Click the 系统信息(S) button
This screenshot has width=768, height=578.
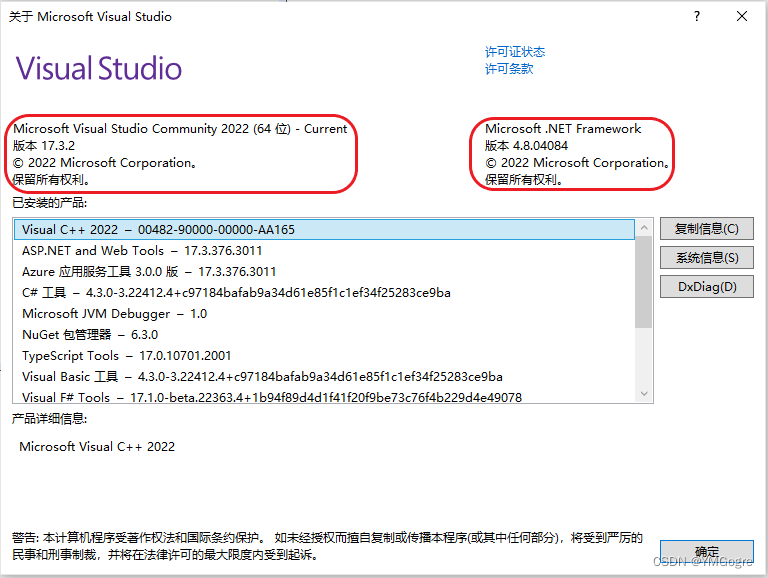[x=706, y=258]
